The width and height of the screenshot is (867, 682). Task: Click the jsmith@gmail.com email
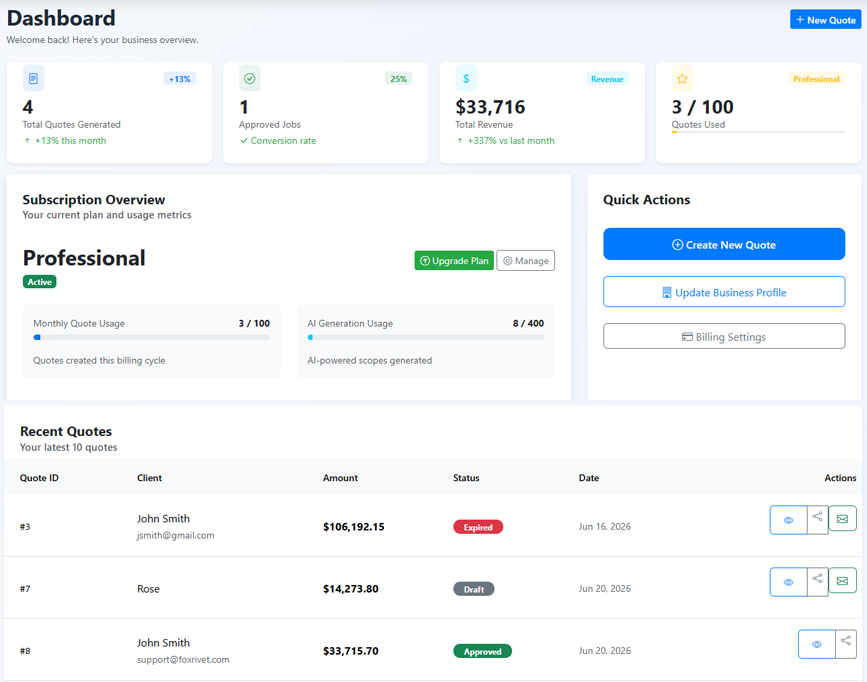click(x=175, y=535)
